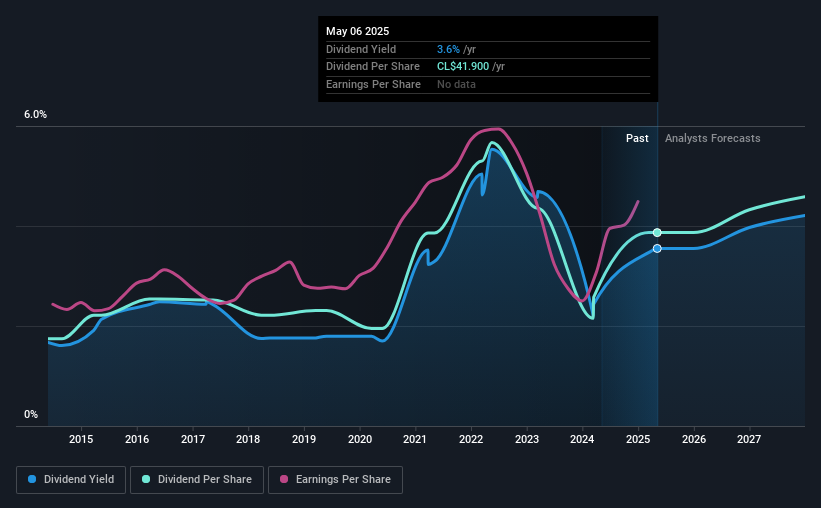This screenshot has width=821, height=508.
Task: Select the 2018 x-axis label
Action: 248,439
